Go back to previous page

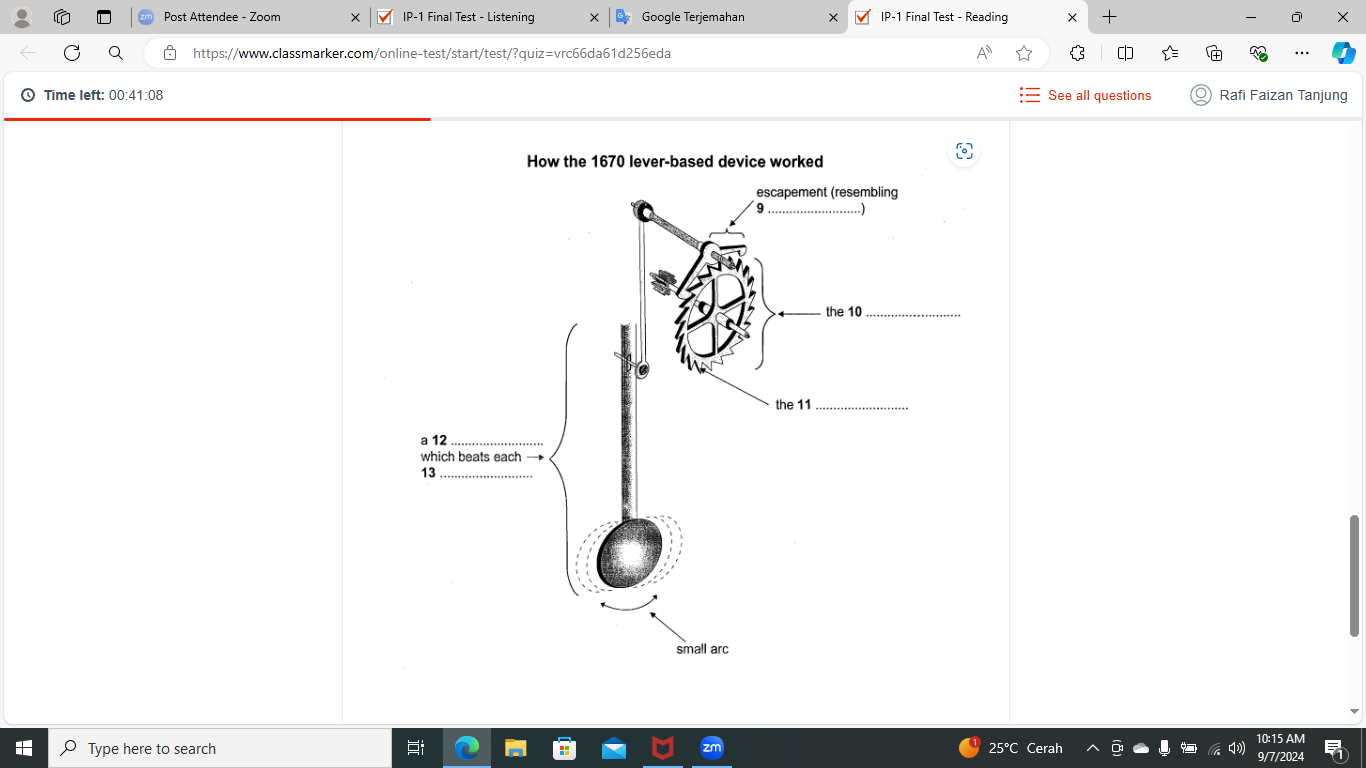(28, 53)
